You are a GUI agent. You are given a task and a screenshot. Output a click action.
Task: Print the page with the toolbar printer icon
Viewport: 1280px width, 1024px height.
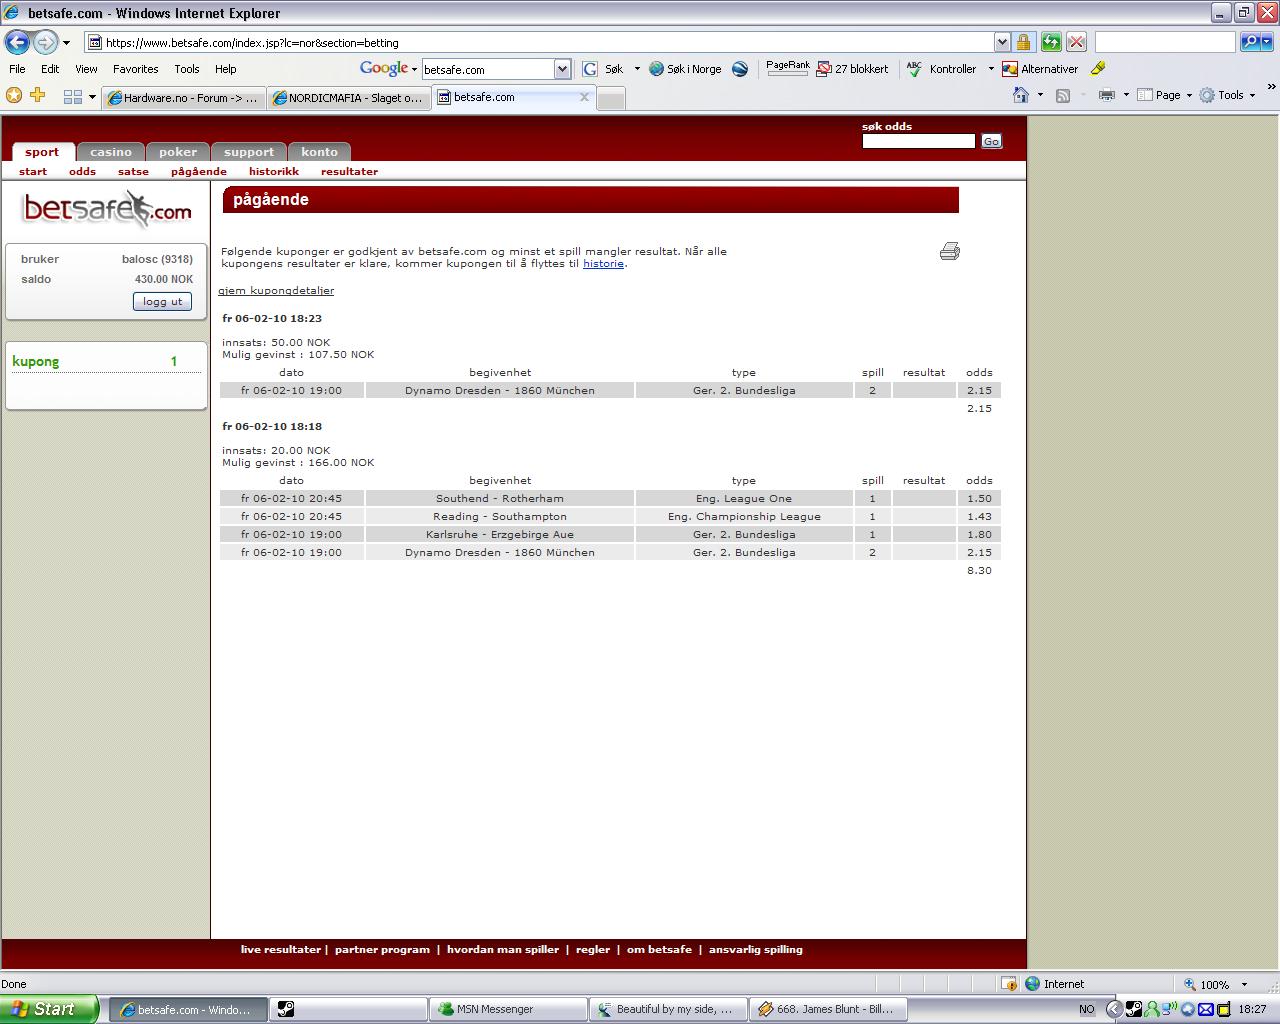click(x=1106, y=96)
